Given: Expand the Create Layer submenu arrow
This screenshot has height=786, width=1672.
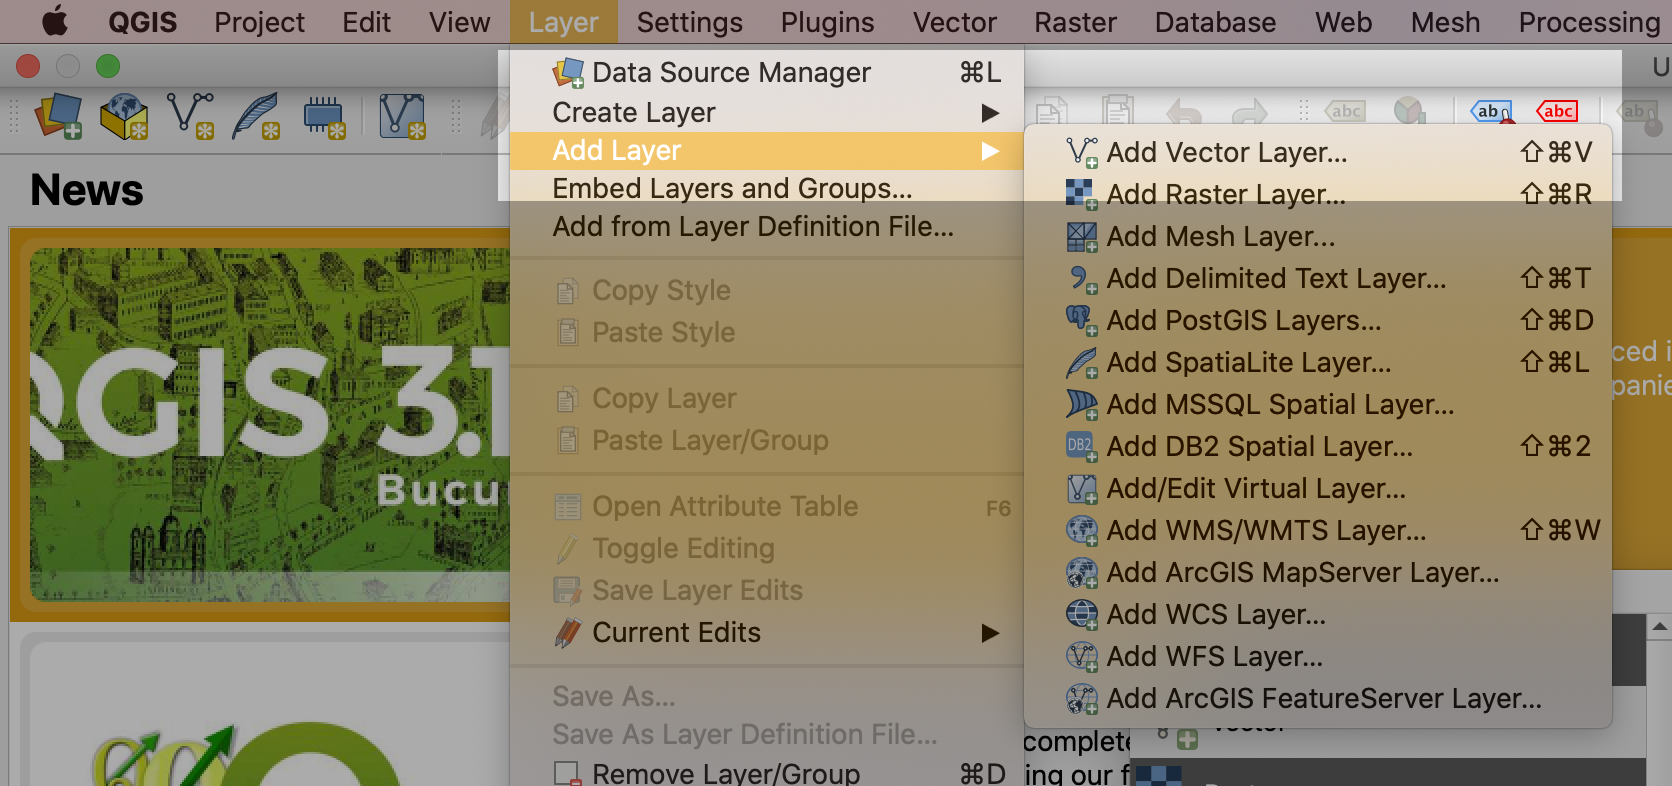Looking at the screenshot, I should point(990,113).
